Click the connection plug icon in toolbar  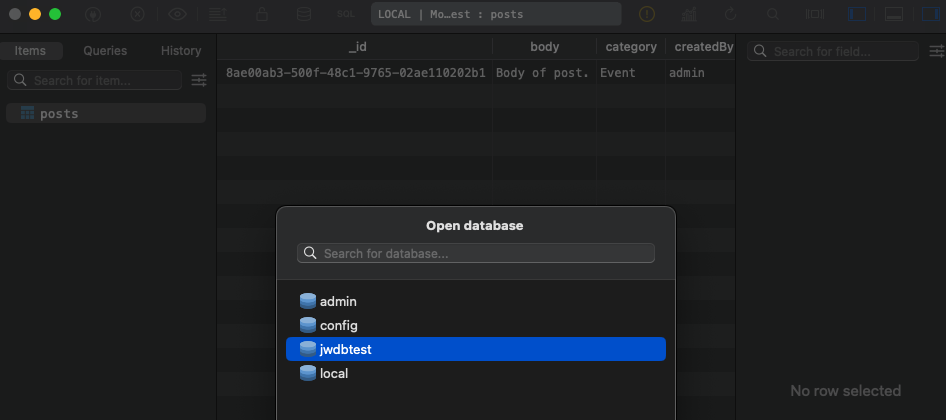(93, 14)
